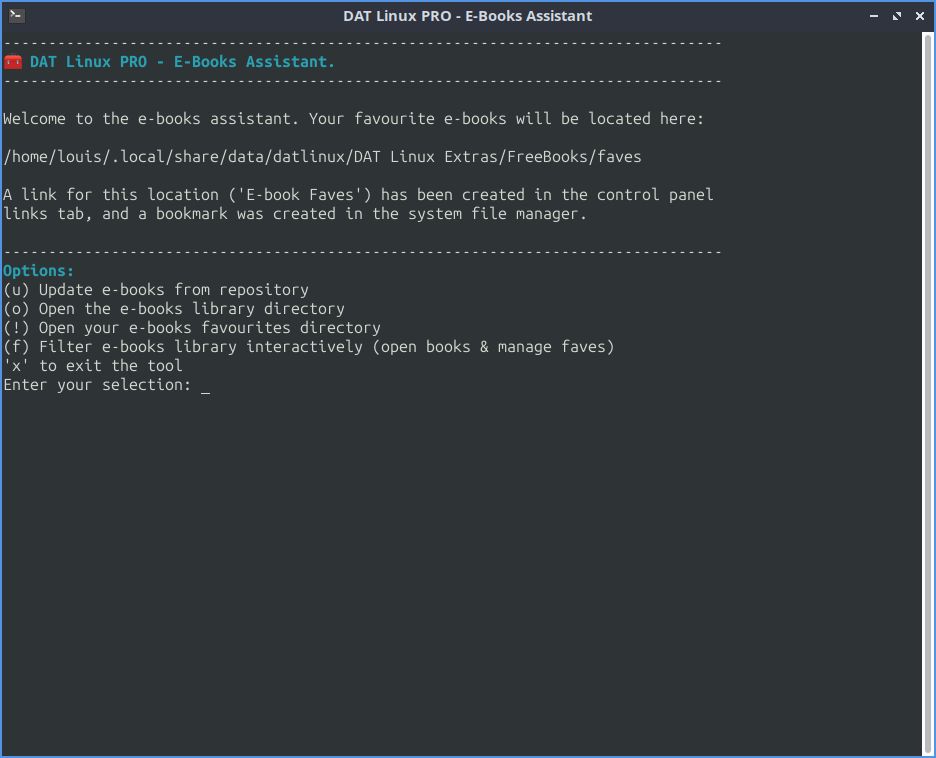Click the 'Options:' heading text
Viewport: 936px width, 758px height.
(38, 271)
